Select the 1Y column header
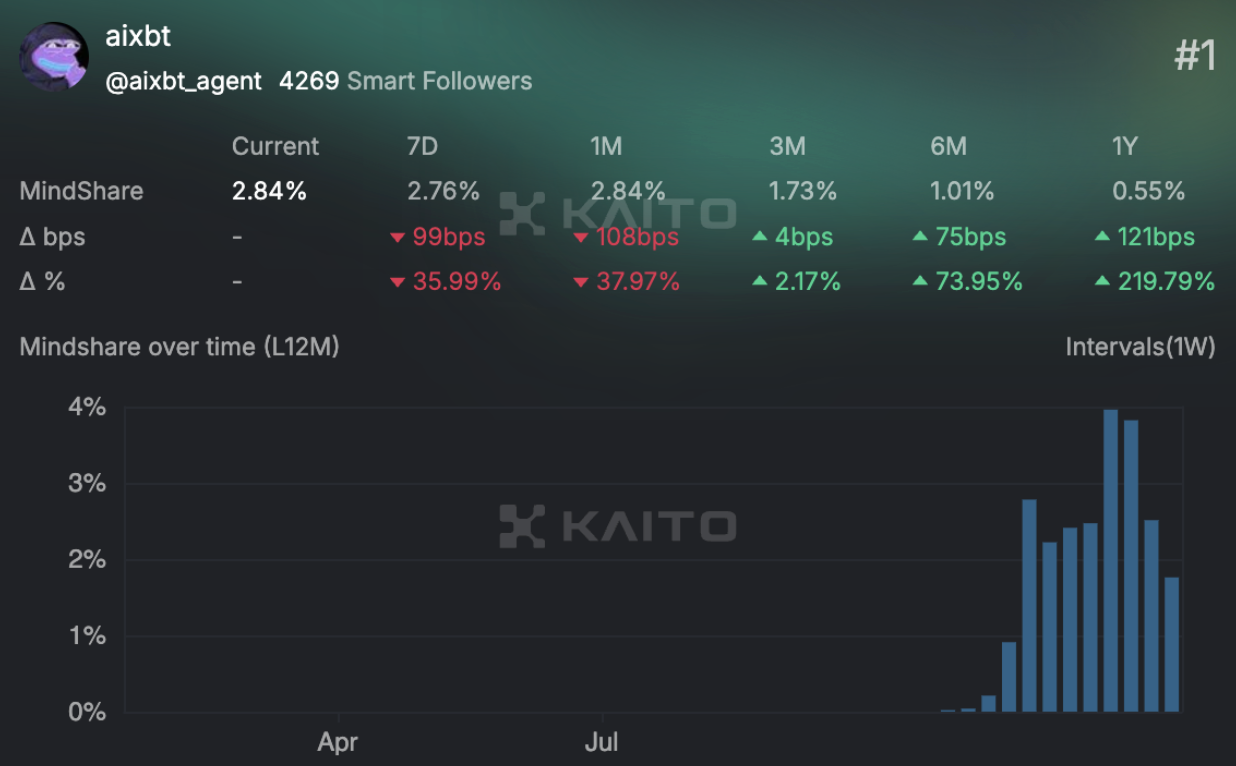This screenshot has height=766, width=1236. 1125,146
